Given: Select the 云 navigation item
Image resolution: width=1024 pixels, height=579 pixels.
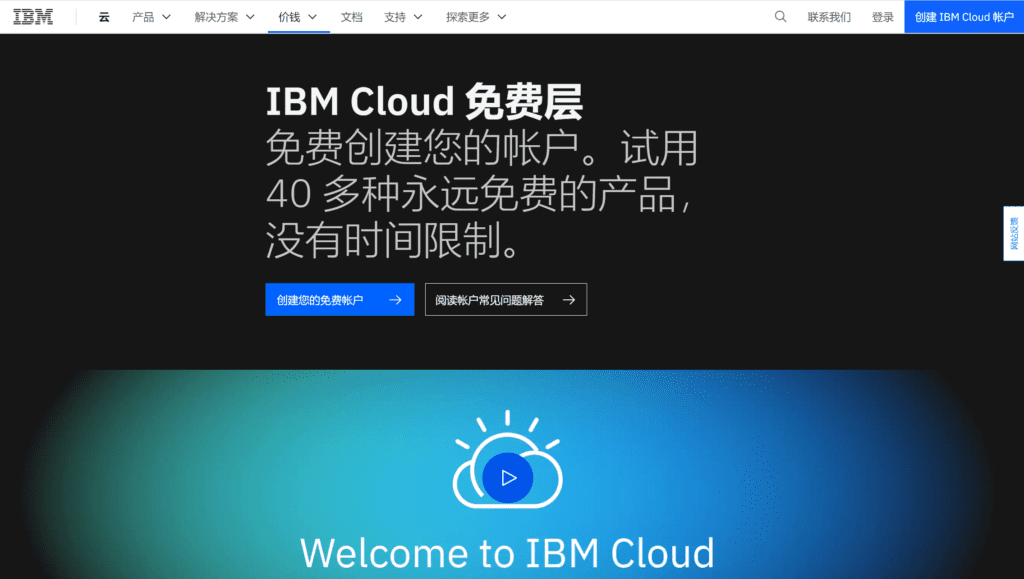Looking at the screenshot, I should coord(104,17).
